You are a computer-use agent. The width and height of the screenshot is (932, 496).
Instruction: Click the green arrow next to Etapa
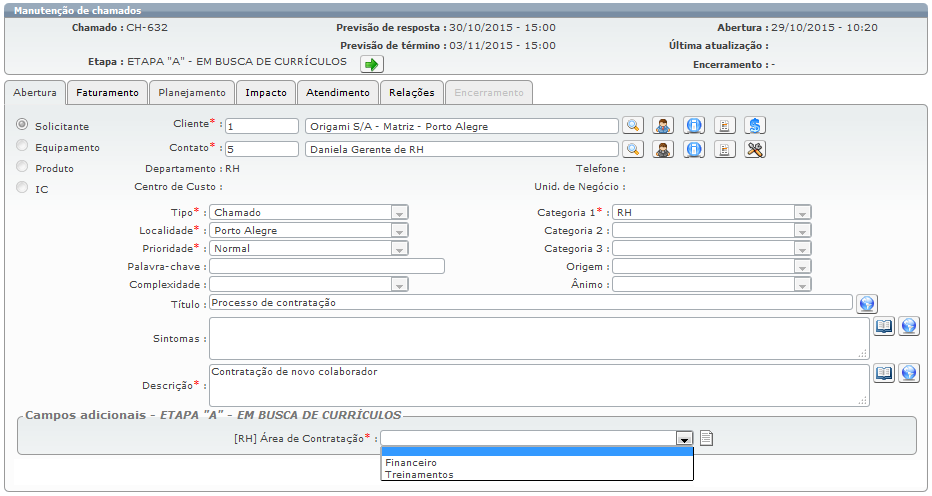coord(372,64)
